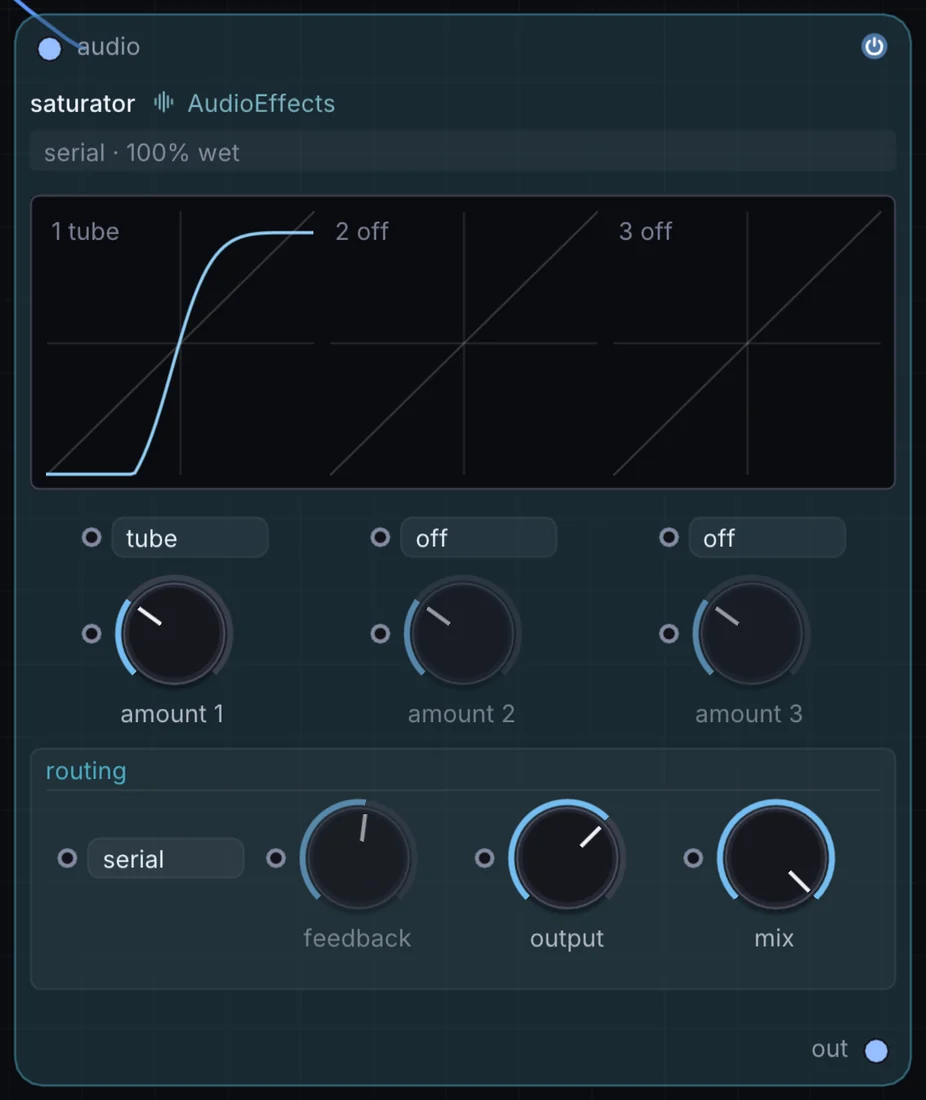Click the modulation port beside stage 2 dropdown
The height and width of the screenshot is (1100, 926).
380,537
